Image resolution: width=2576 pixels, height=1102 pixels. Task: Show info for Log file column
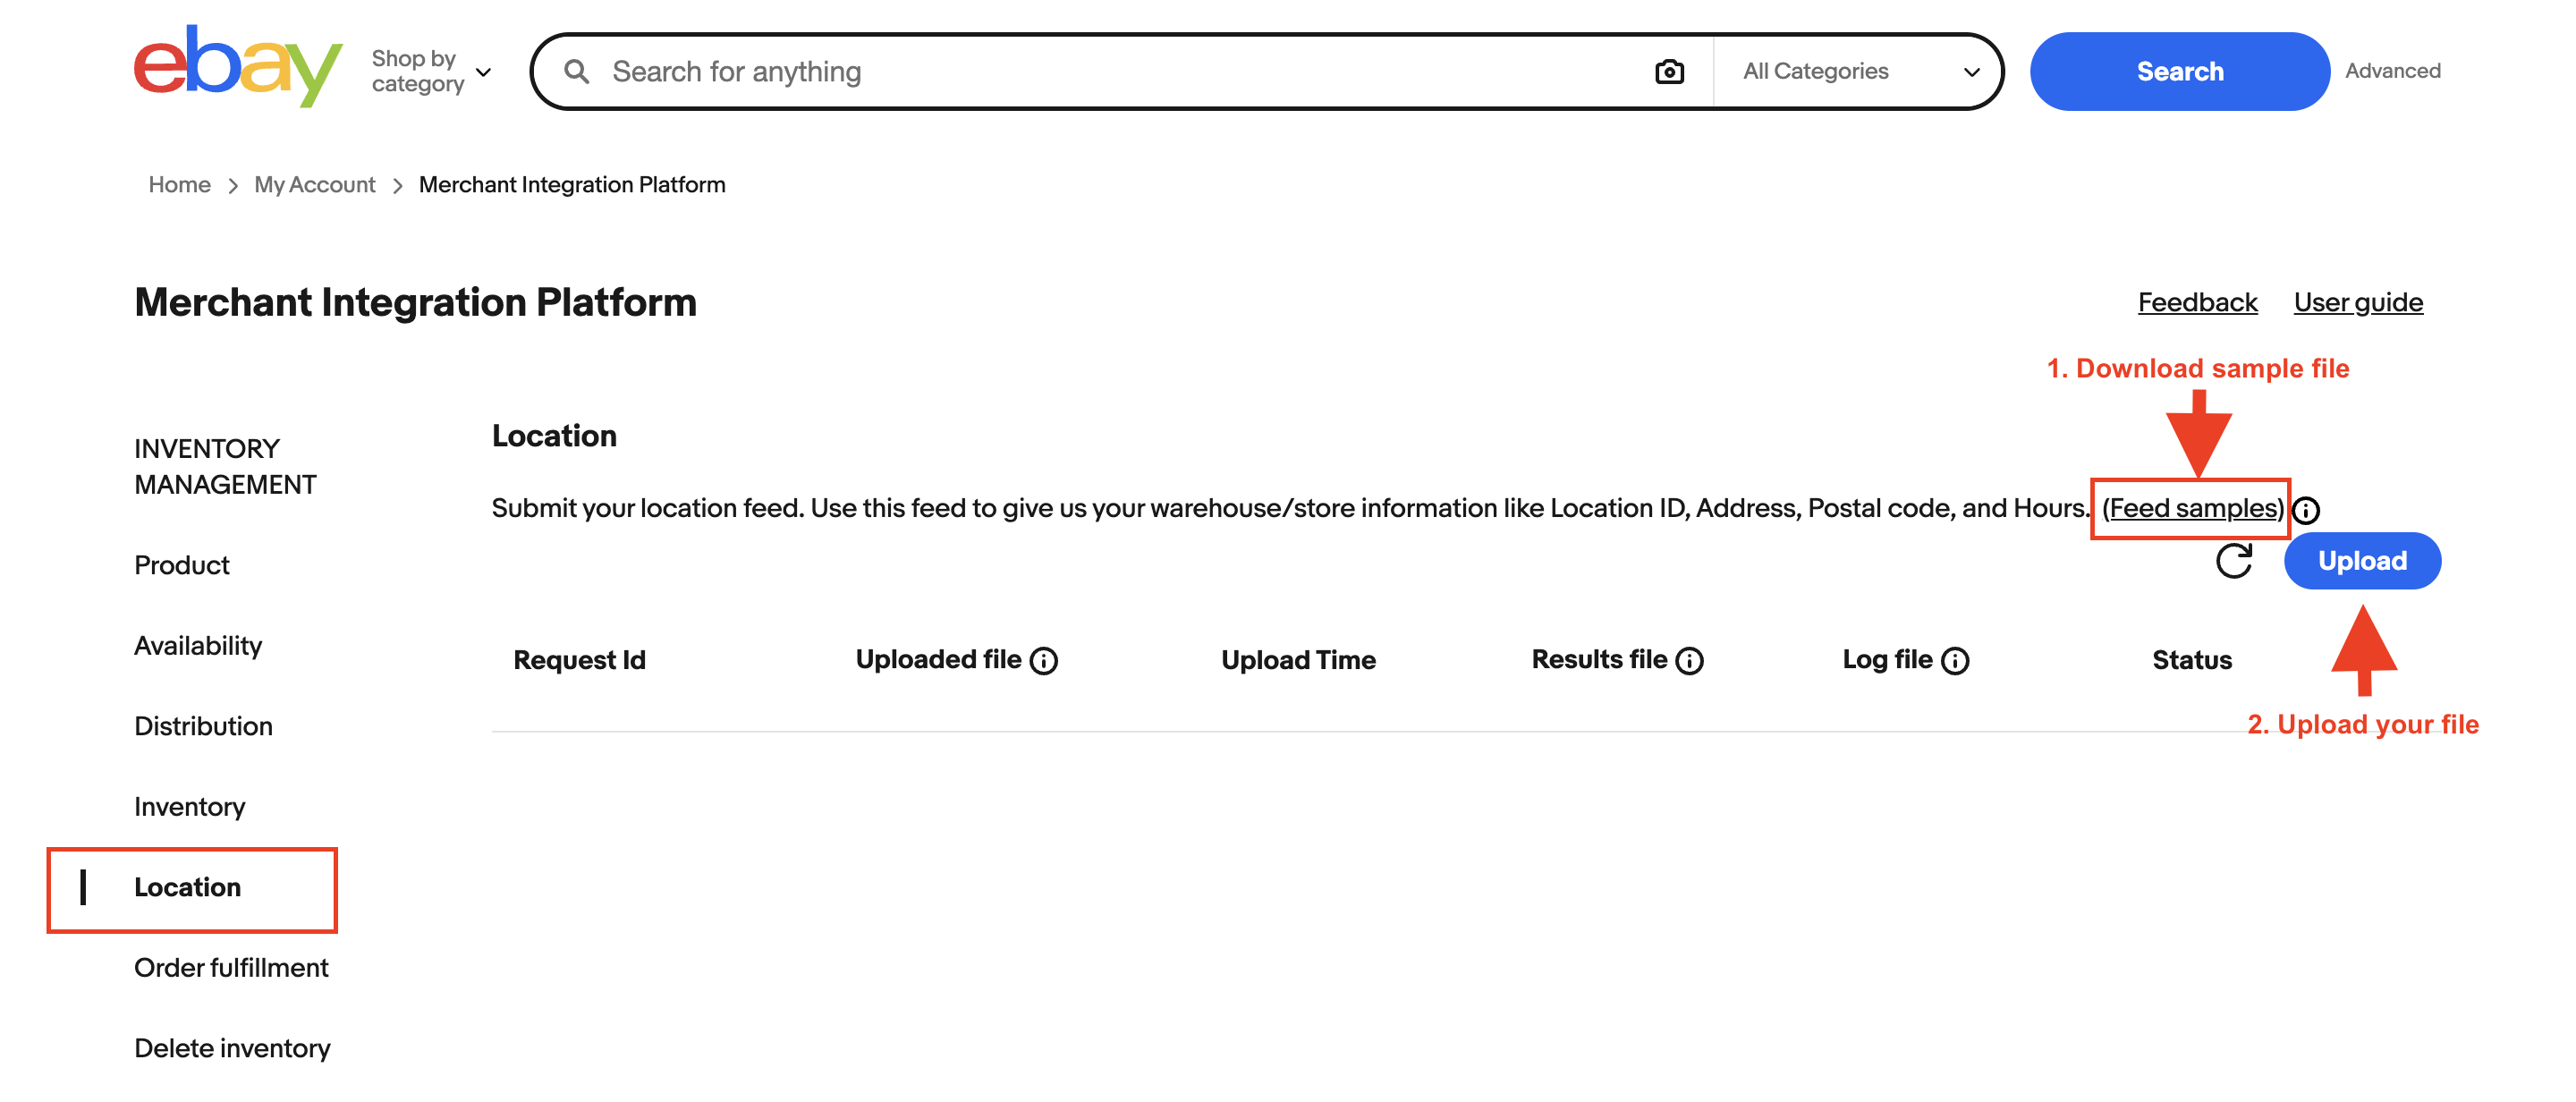(1955, 661)
